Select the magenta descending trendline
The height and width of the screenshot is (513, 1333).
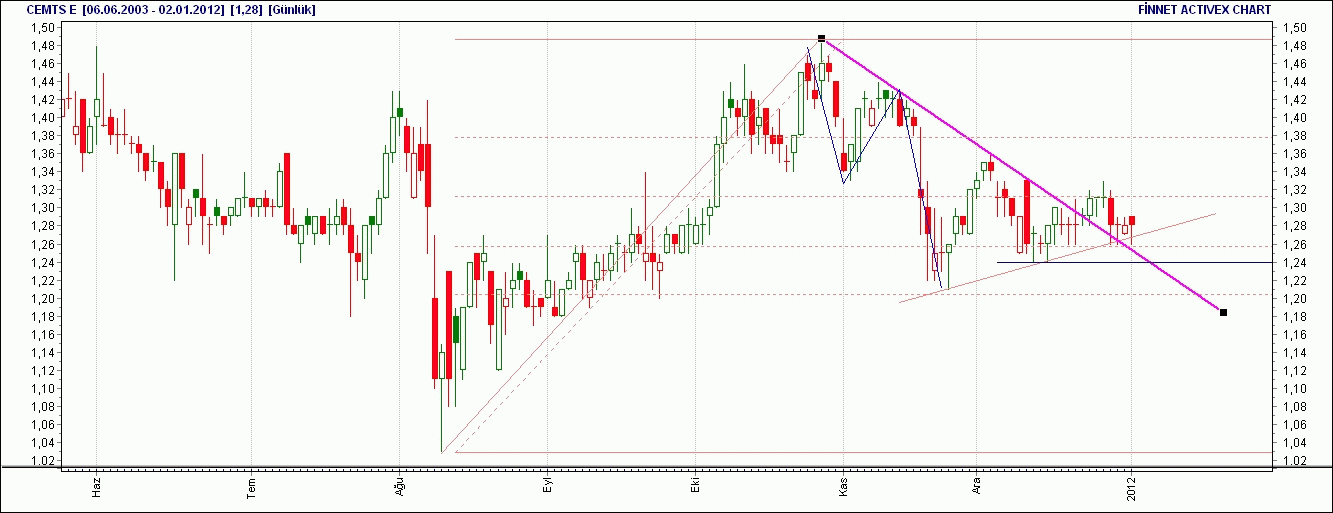(1020, 174)
